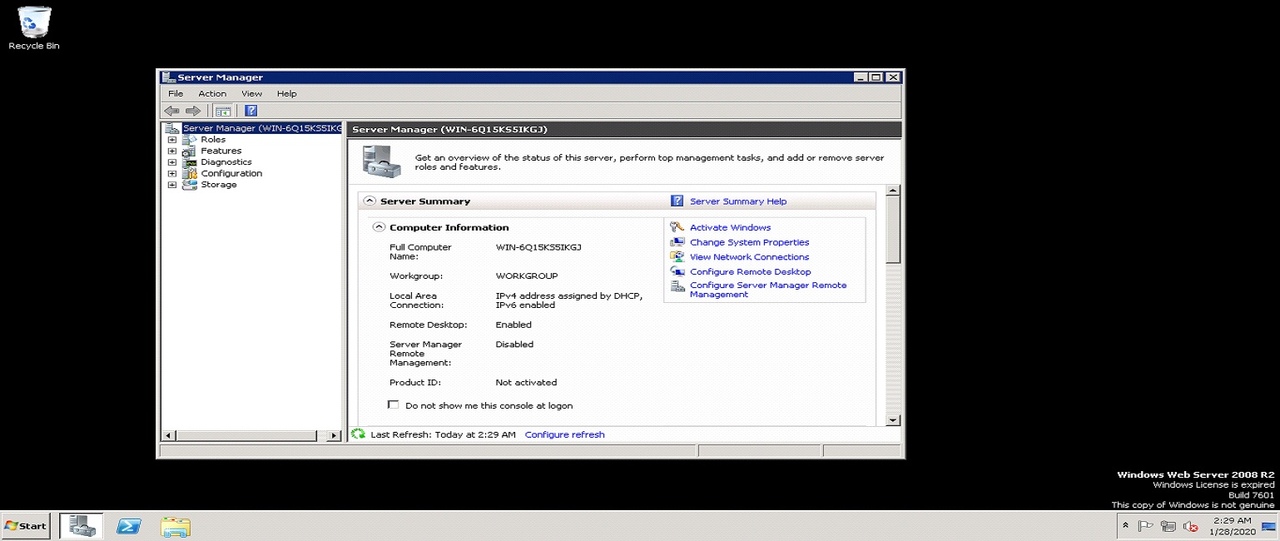
Task: Click the details pane scroll-up arrow
Action: (894, 190)
